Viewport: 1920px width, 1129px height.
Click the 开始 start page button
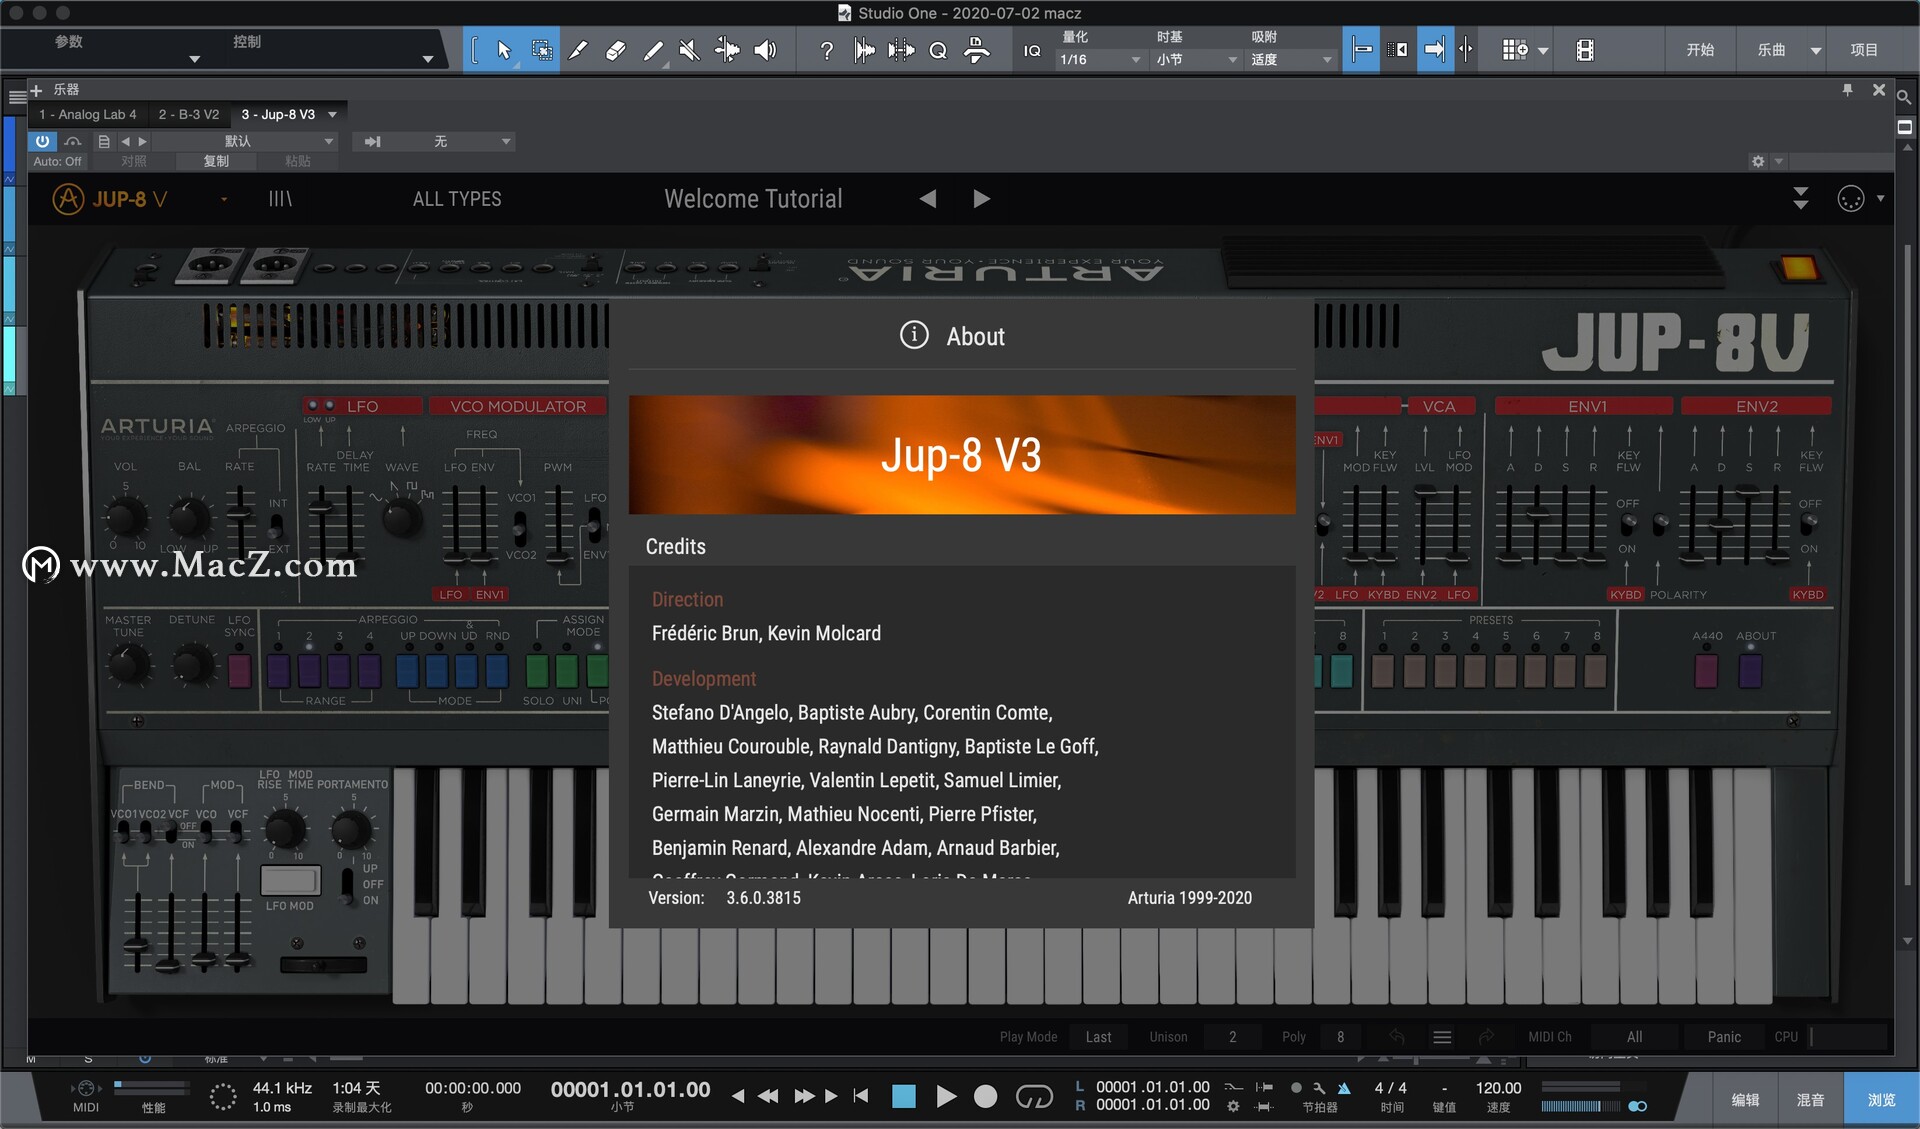1700,50
